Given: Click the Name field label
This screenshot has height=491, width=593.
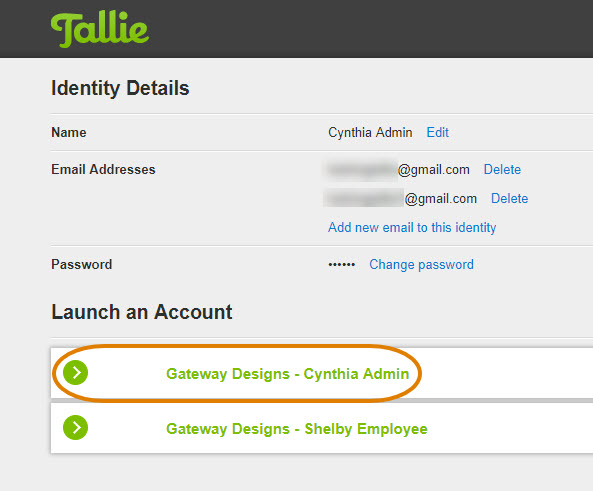Looking at the screenshot, I should coord(69,132).
